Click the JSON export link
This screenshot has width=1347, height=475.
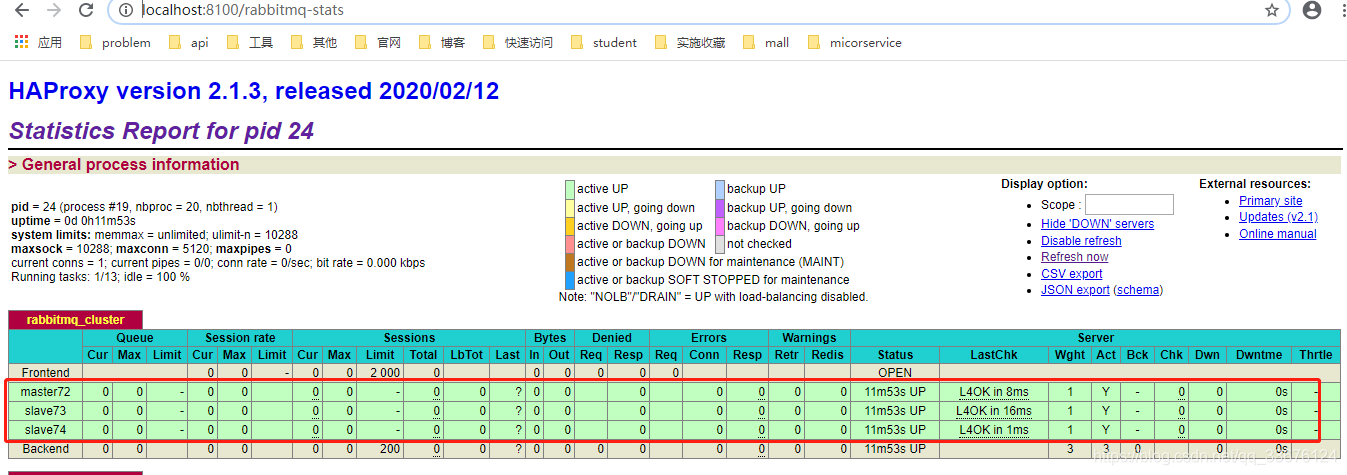pyautogui.click(x=1075, y=290)
